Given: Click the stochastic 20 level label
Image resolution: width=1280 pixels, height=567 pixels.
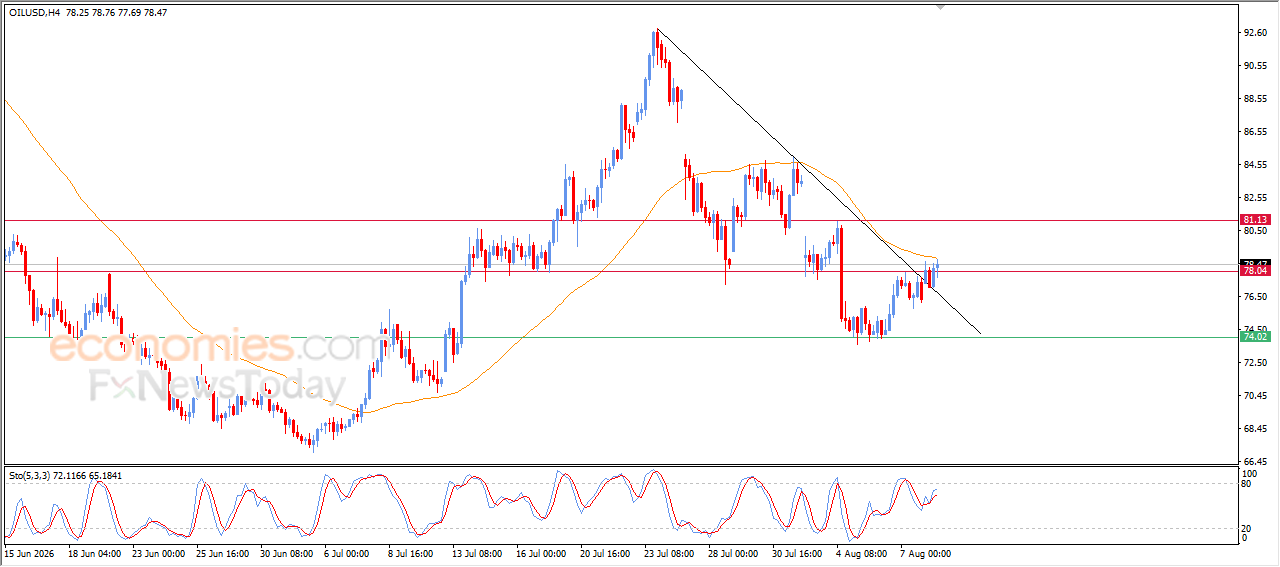Looking at the screenshot, I should pyautogui.click(x=1248, y=528).
